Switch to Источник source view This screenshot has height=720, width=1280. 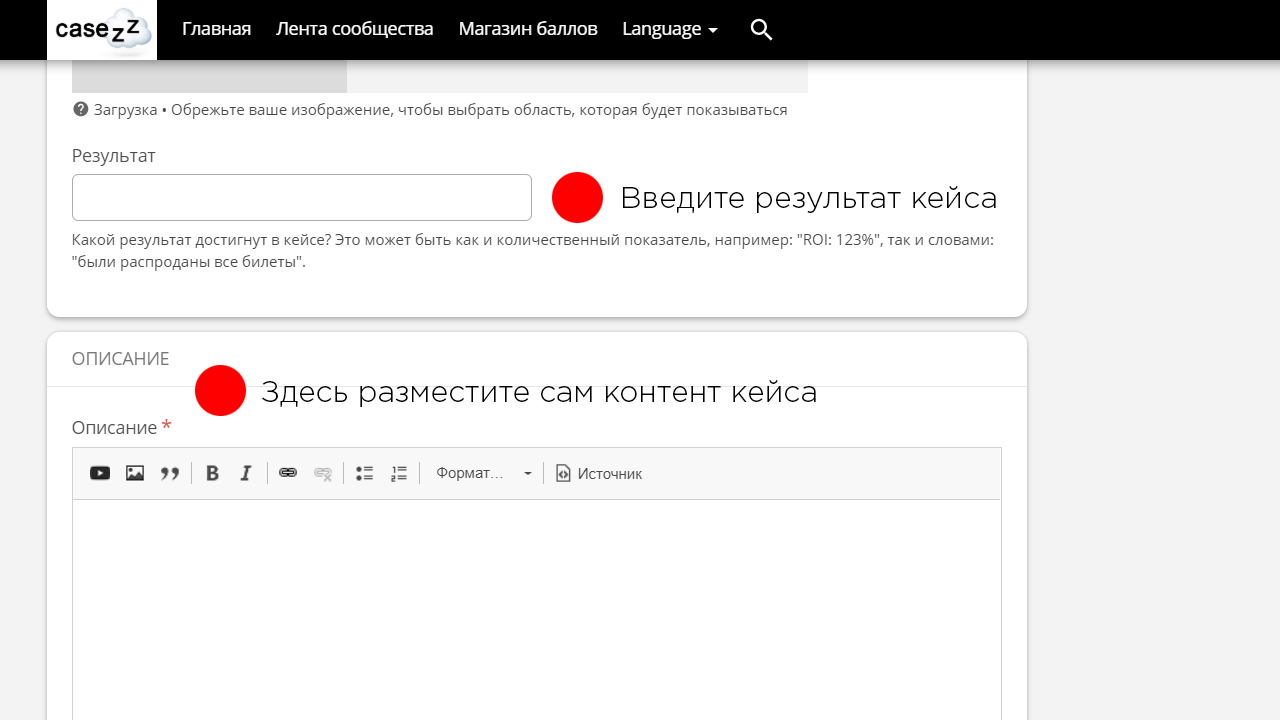599,473
